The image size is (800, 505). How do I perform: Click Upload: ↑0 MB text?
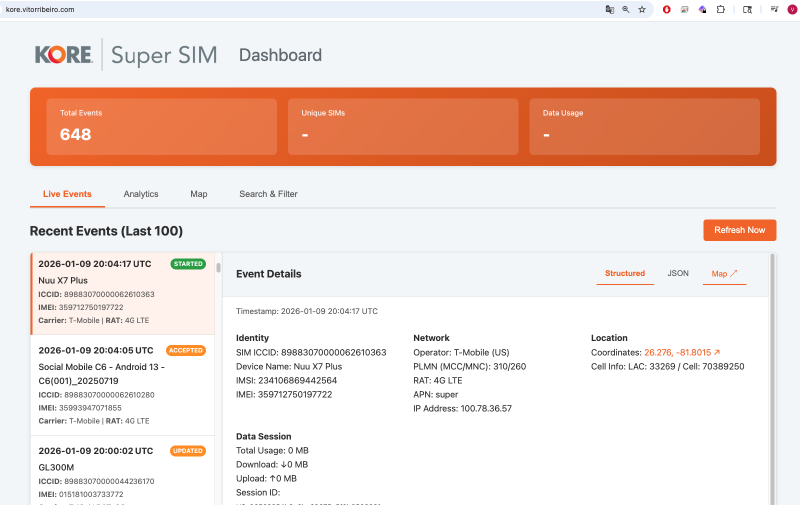(266, 478)
